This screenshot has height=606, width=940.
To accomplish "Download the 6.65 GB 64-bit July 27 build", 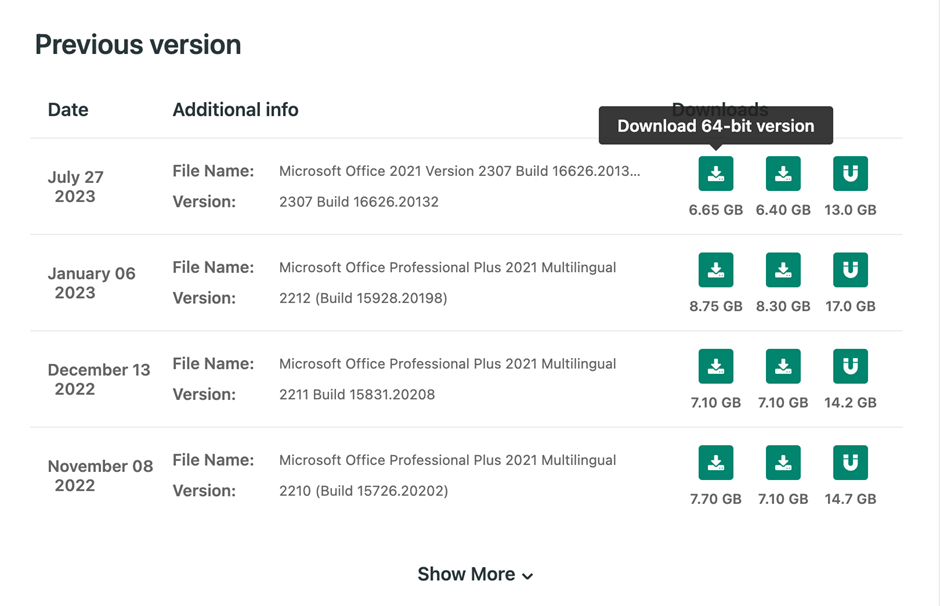I will (x=716, y=174).
